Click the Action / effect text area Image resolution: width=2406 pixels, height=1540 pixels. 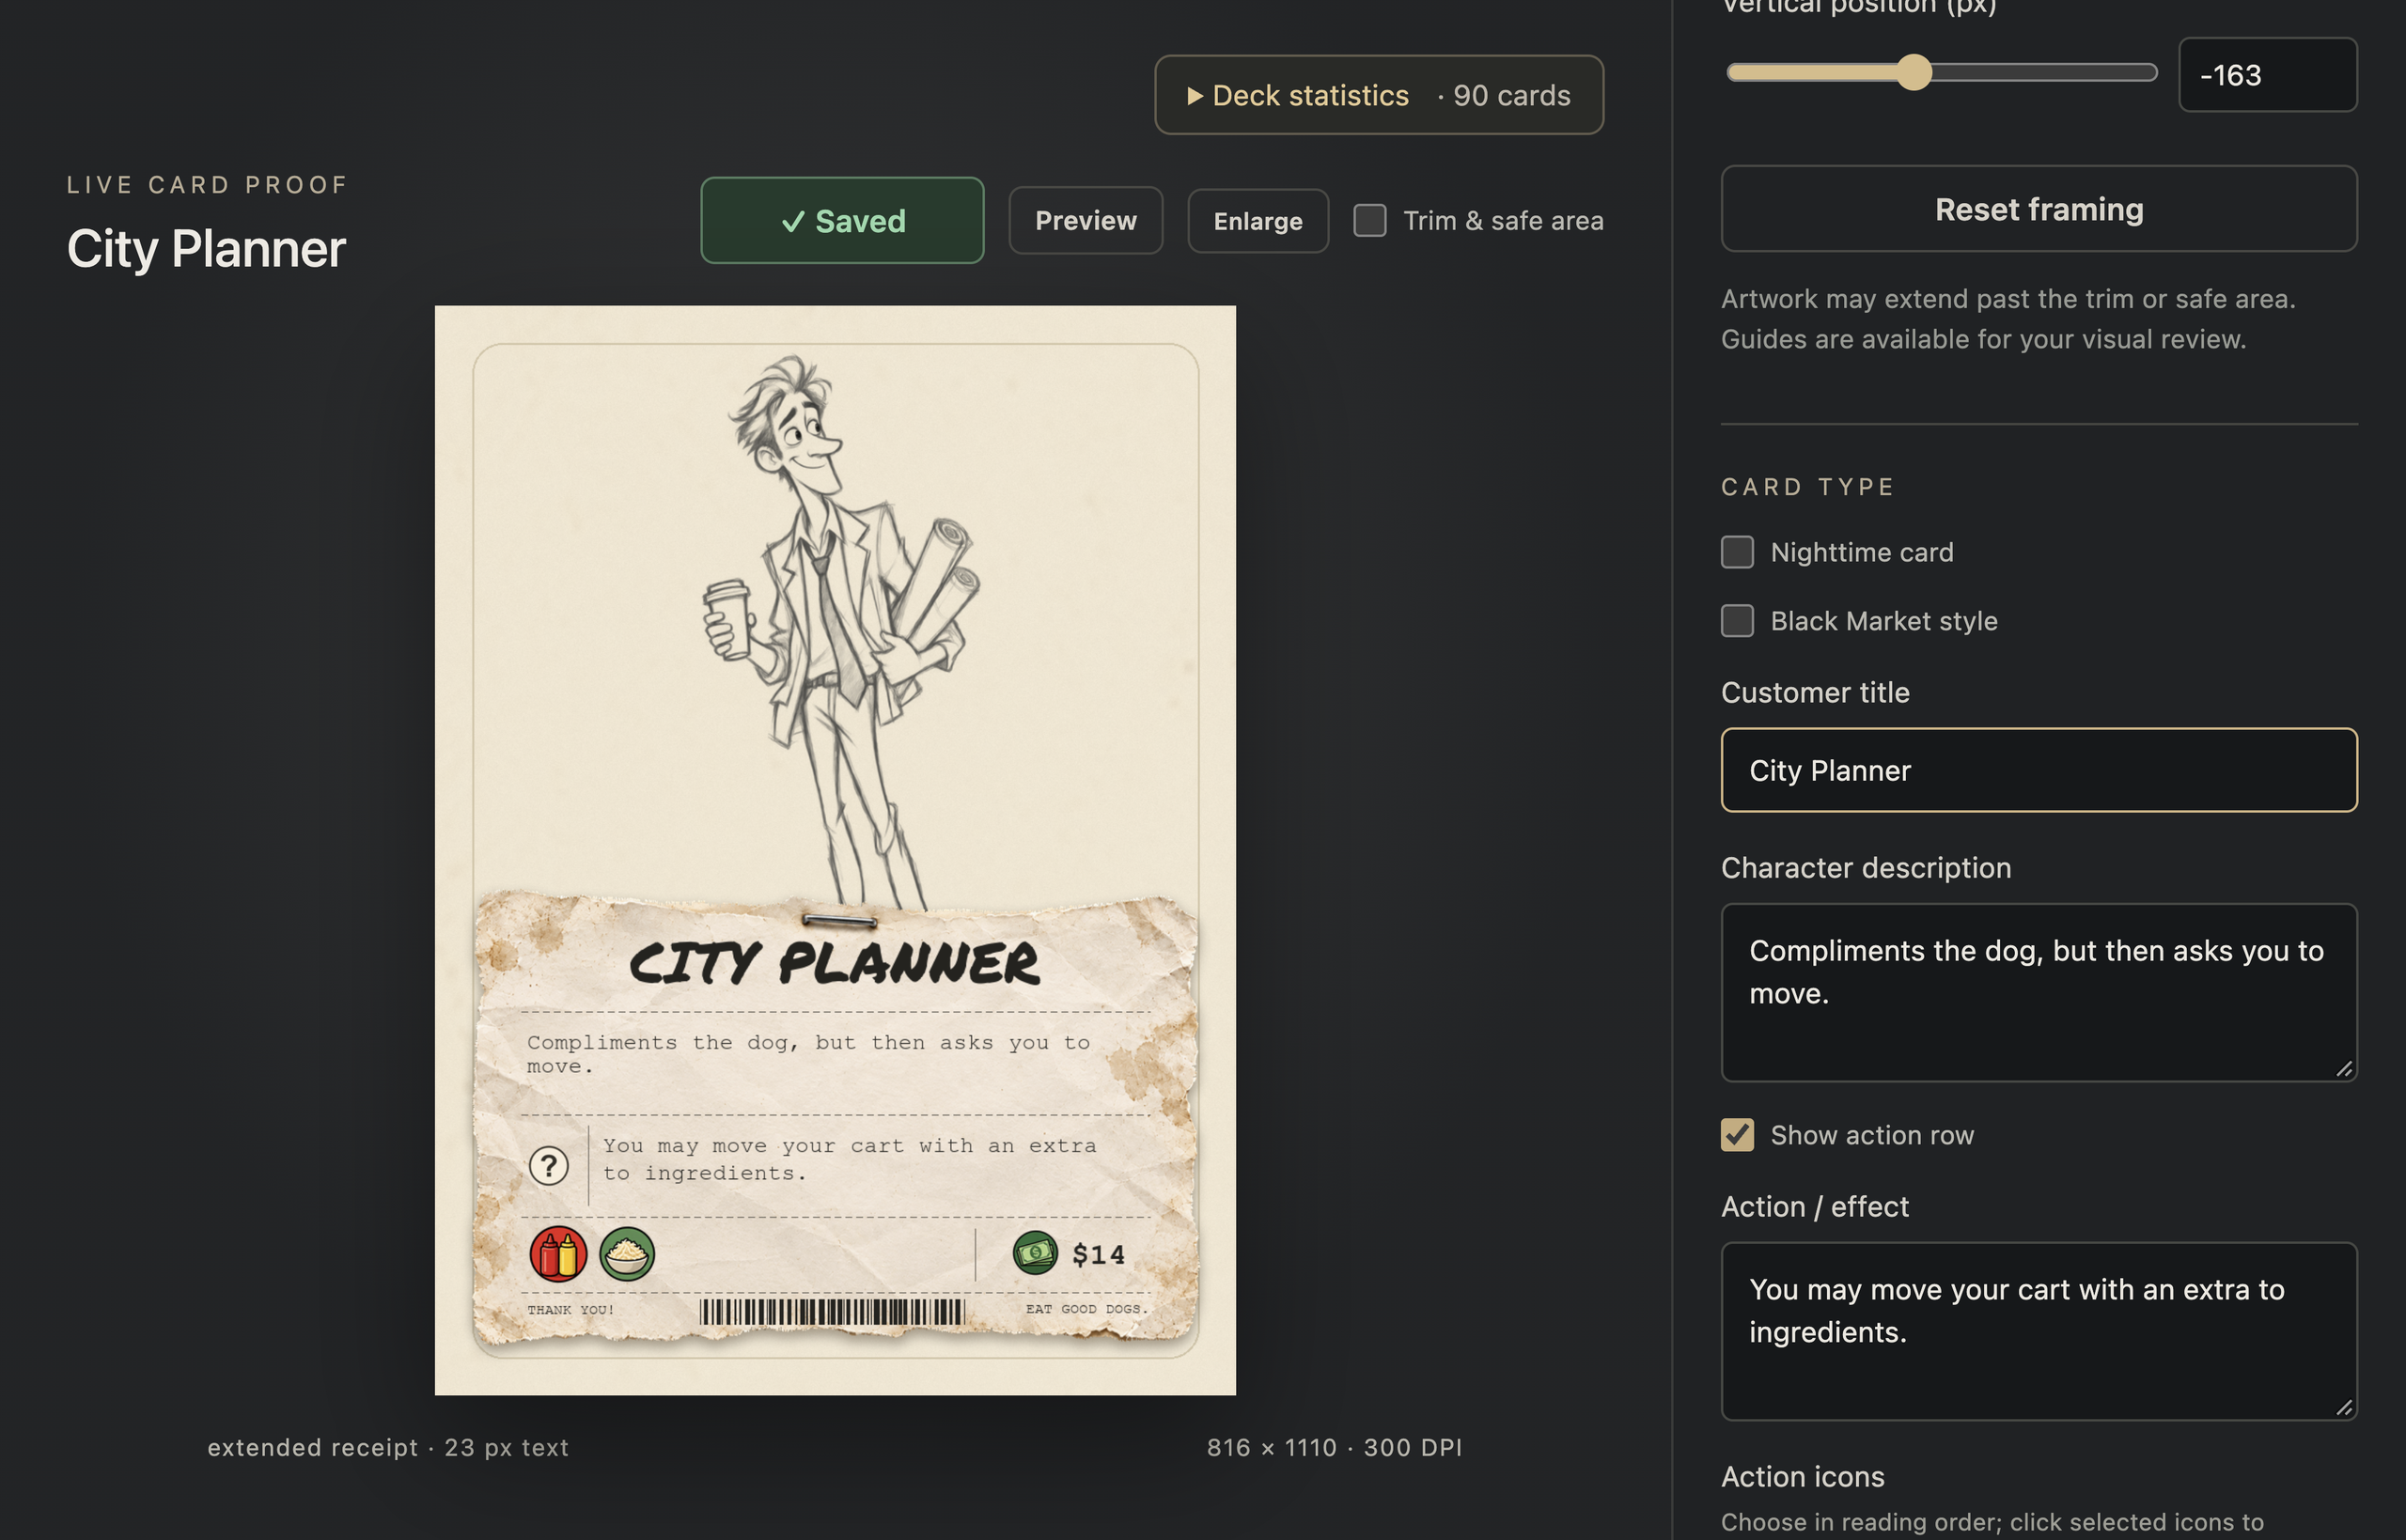pos(2038,1331)
